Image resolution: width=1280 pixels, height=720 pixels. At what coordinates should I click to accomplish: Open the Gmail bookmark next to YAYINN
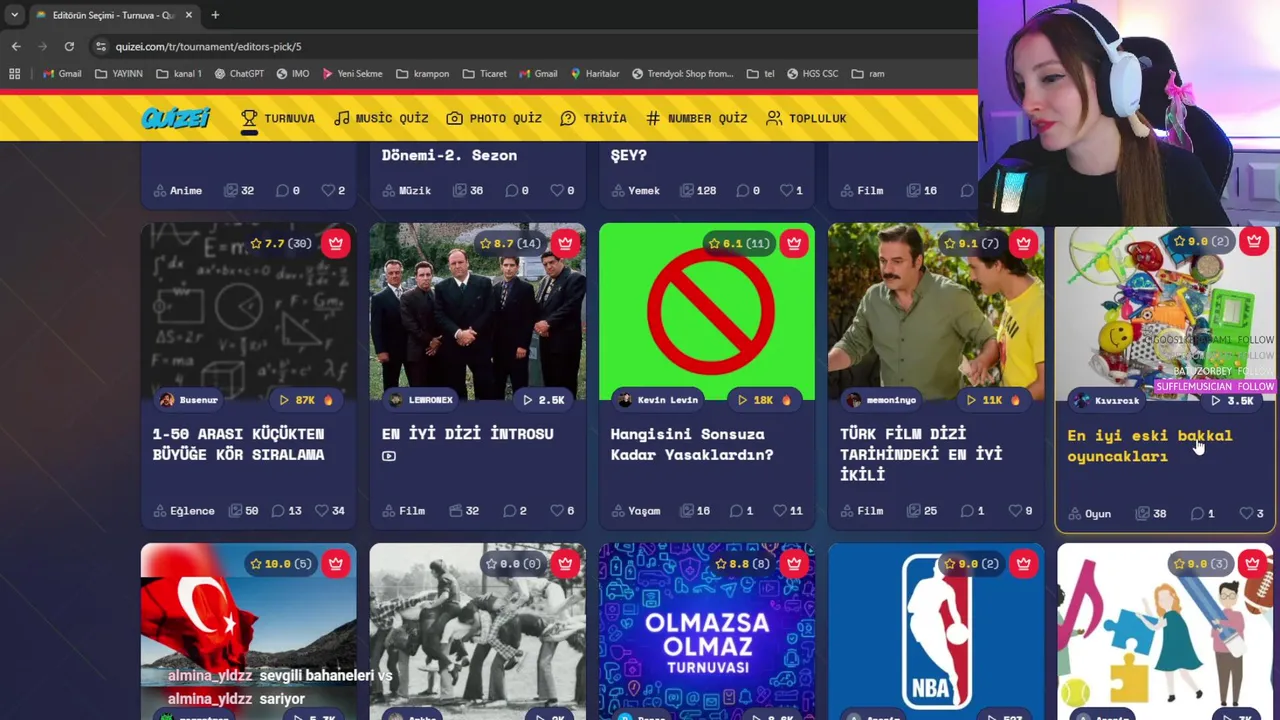coord(63,73)
